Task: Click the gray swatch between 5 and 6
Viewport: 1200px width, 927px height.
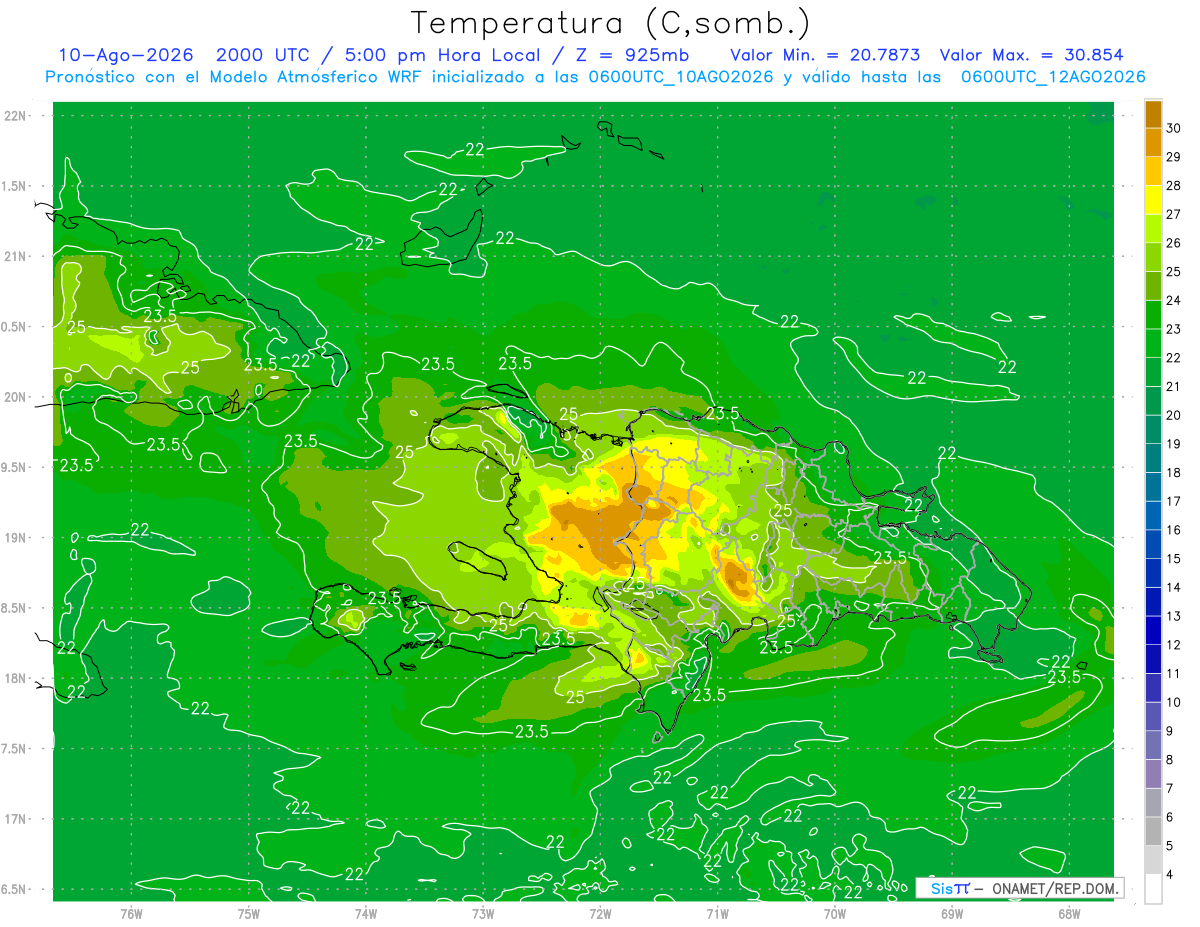Action: click(x=1153, y=832)
